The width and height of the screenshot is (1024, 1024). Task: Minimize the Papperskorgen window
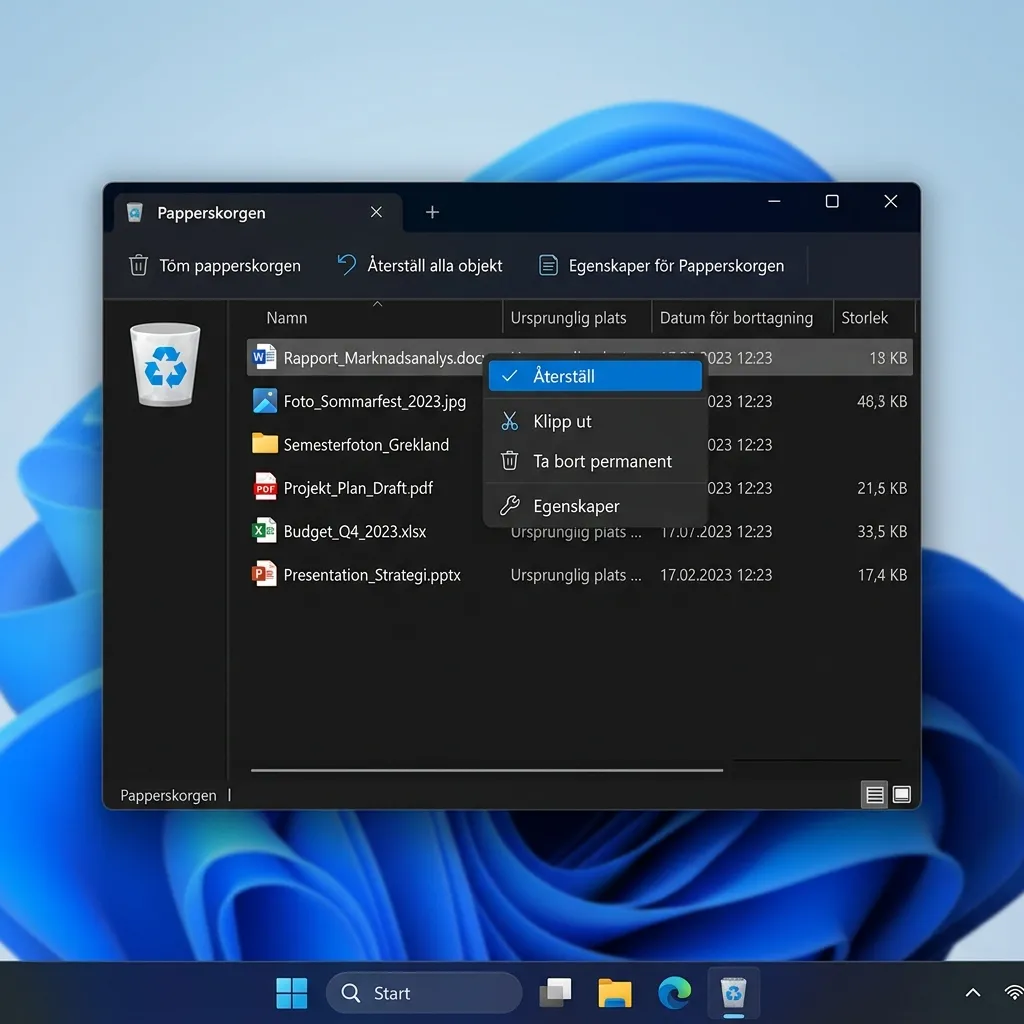click(774, 201)
